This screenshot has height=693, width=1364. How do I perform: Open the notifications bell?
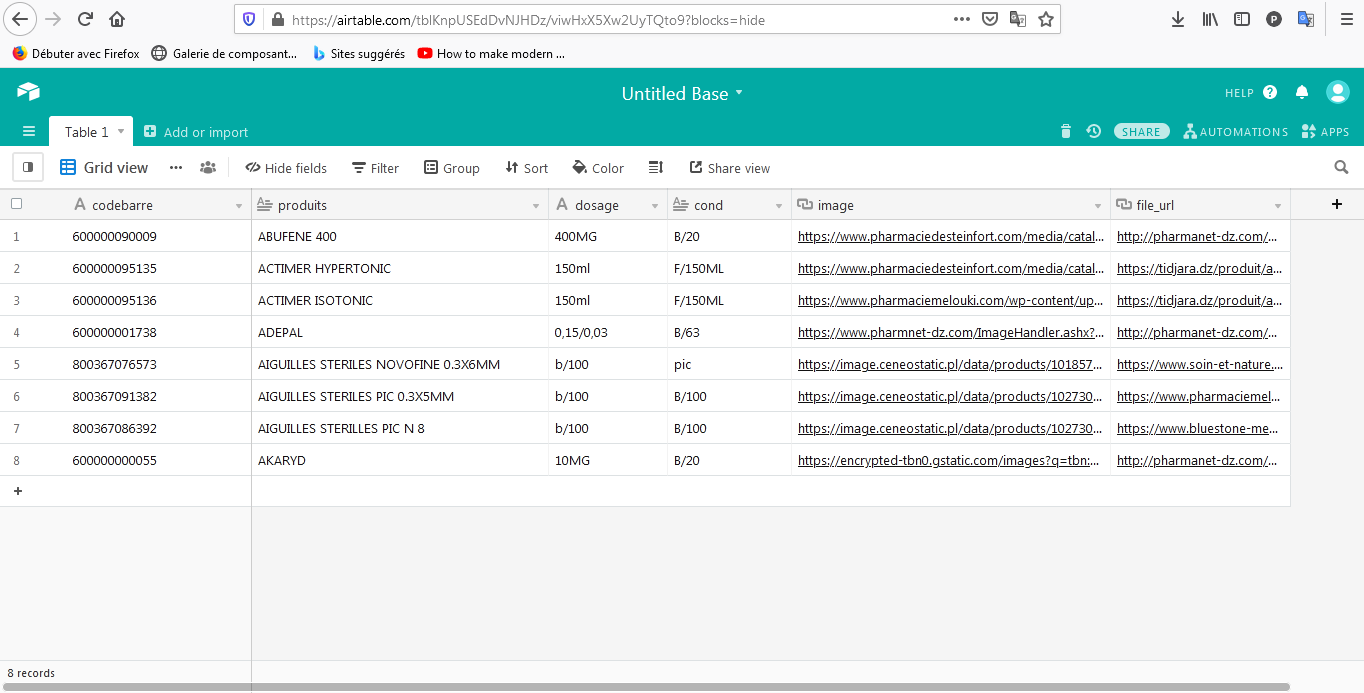(x=1302, y=92)
